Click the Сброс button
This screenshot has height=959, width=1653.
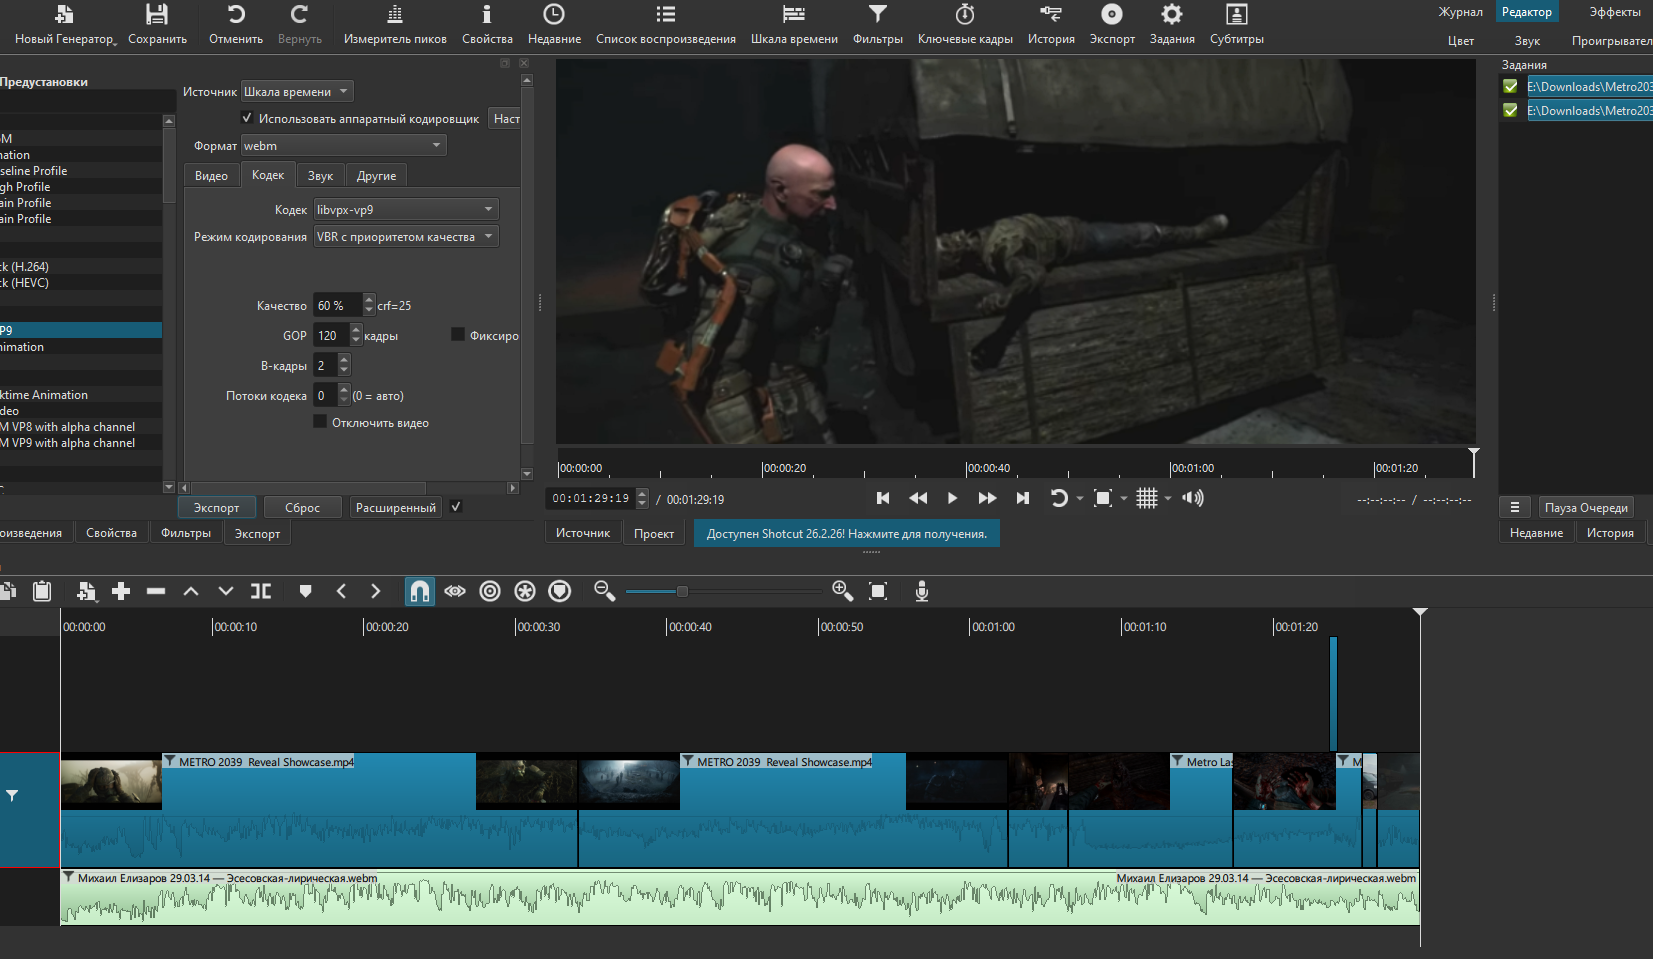302,508
